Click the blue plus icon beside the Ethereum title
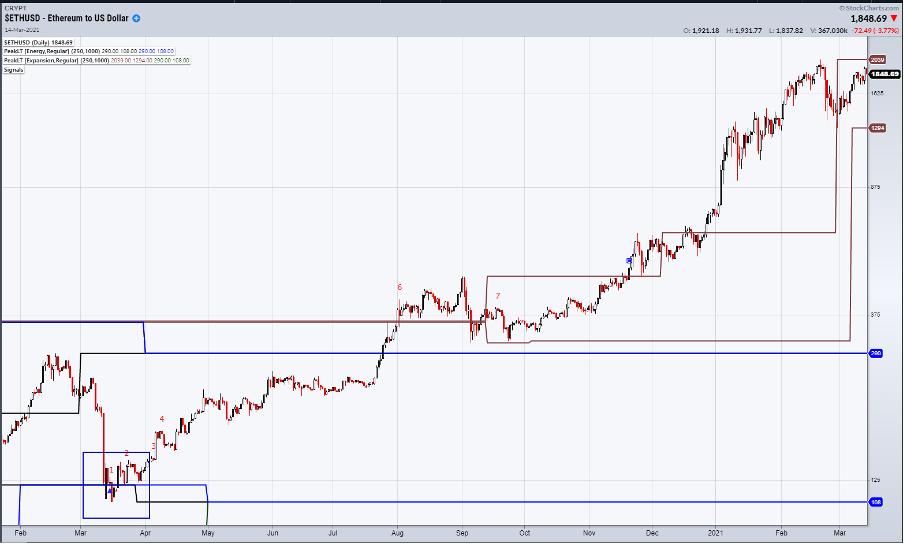 137,18
